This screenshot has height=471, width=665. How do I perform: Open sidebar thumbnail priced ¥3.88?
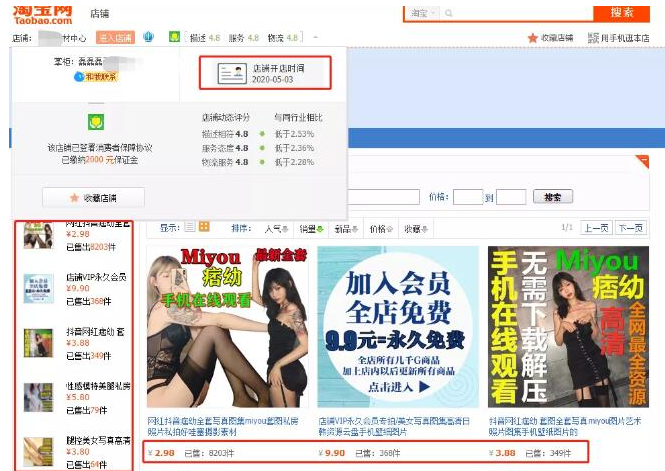tap(38, 343)
